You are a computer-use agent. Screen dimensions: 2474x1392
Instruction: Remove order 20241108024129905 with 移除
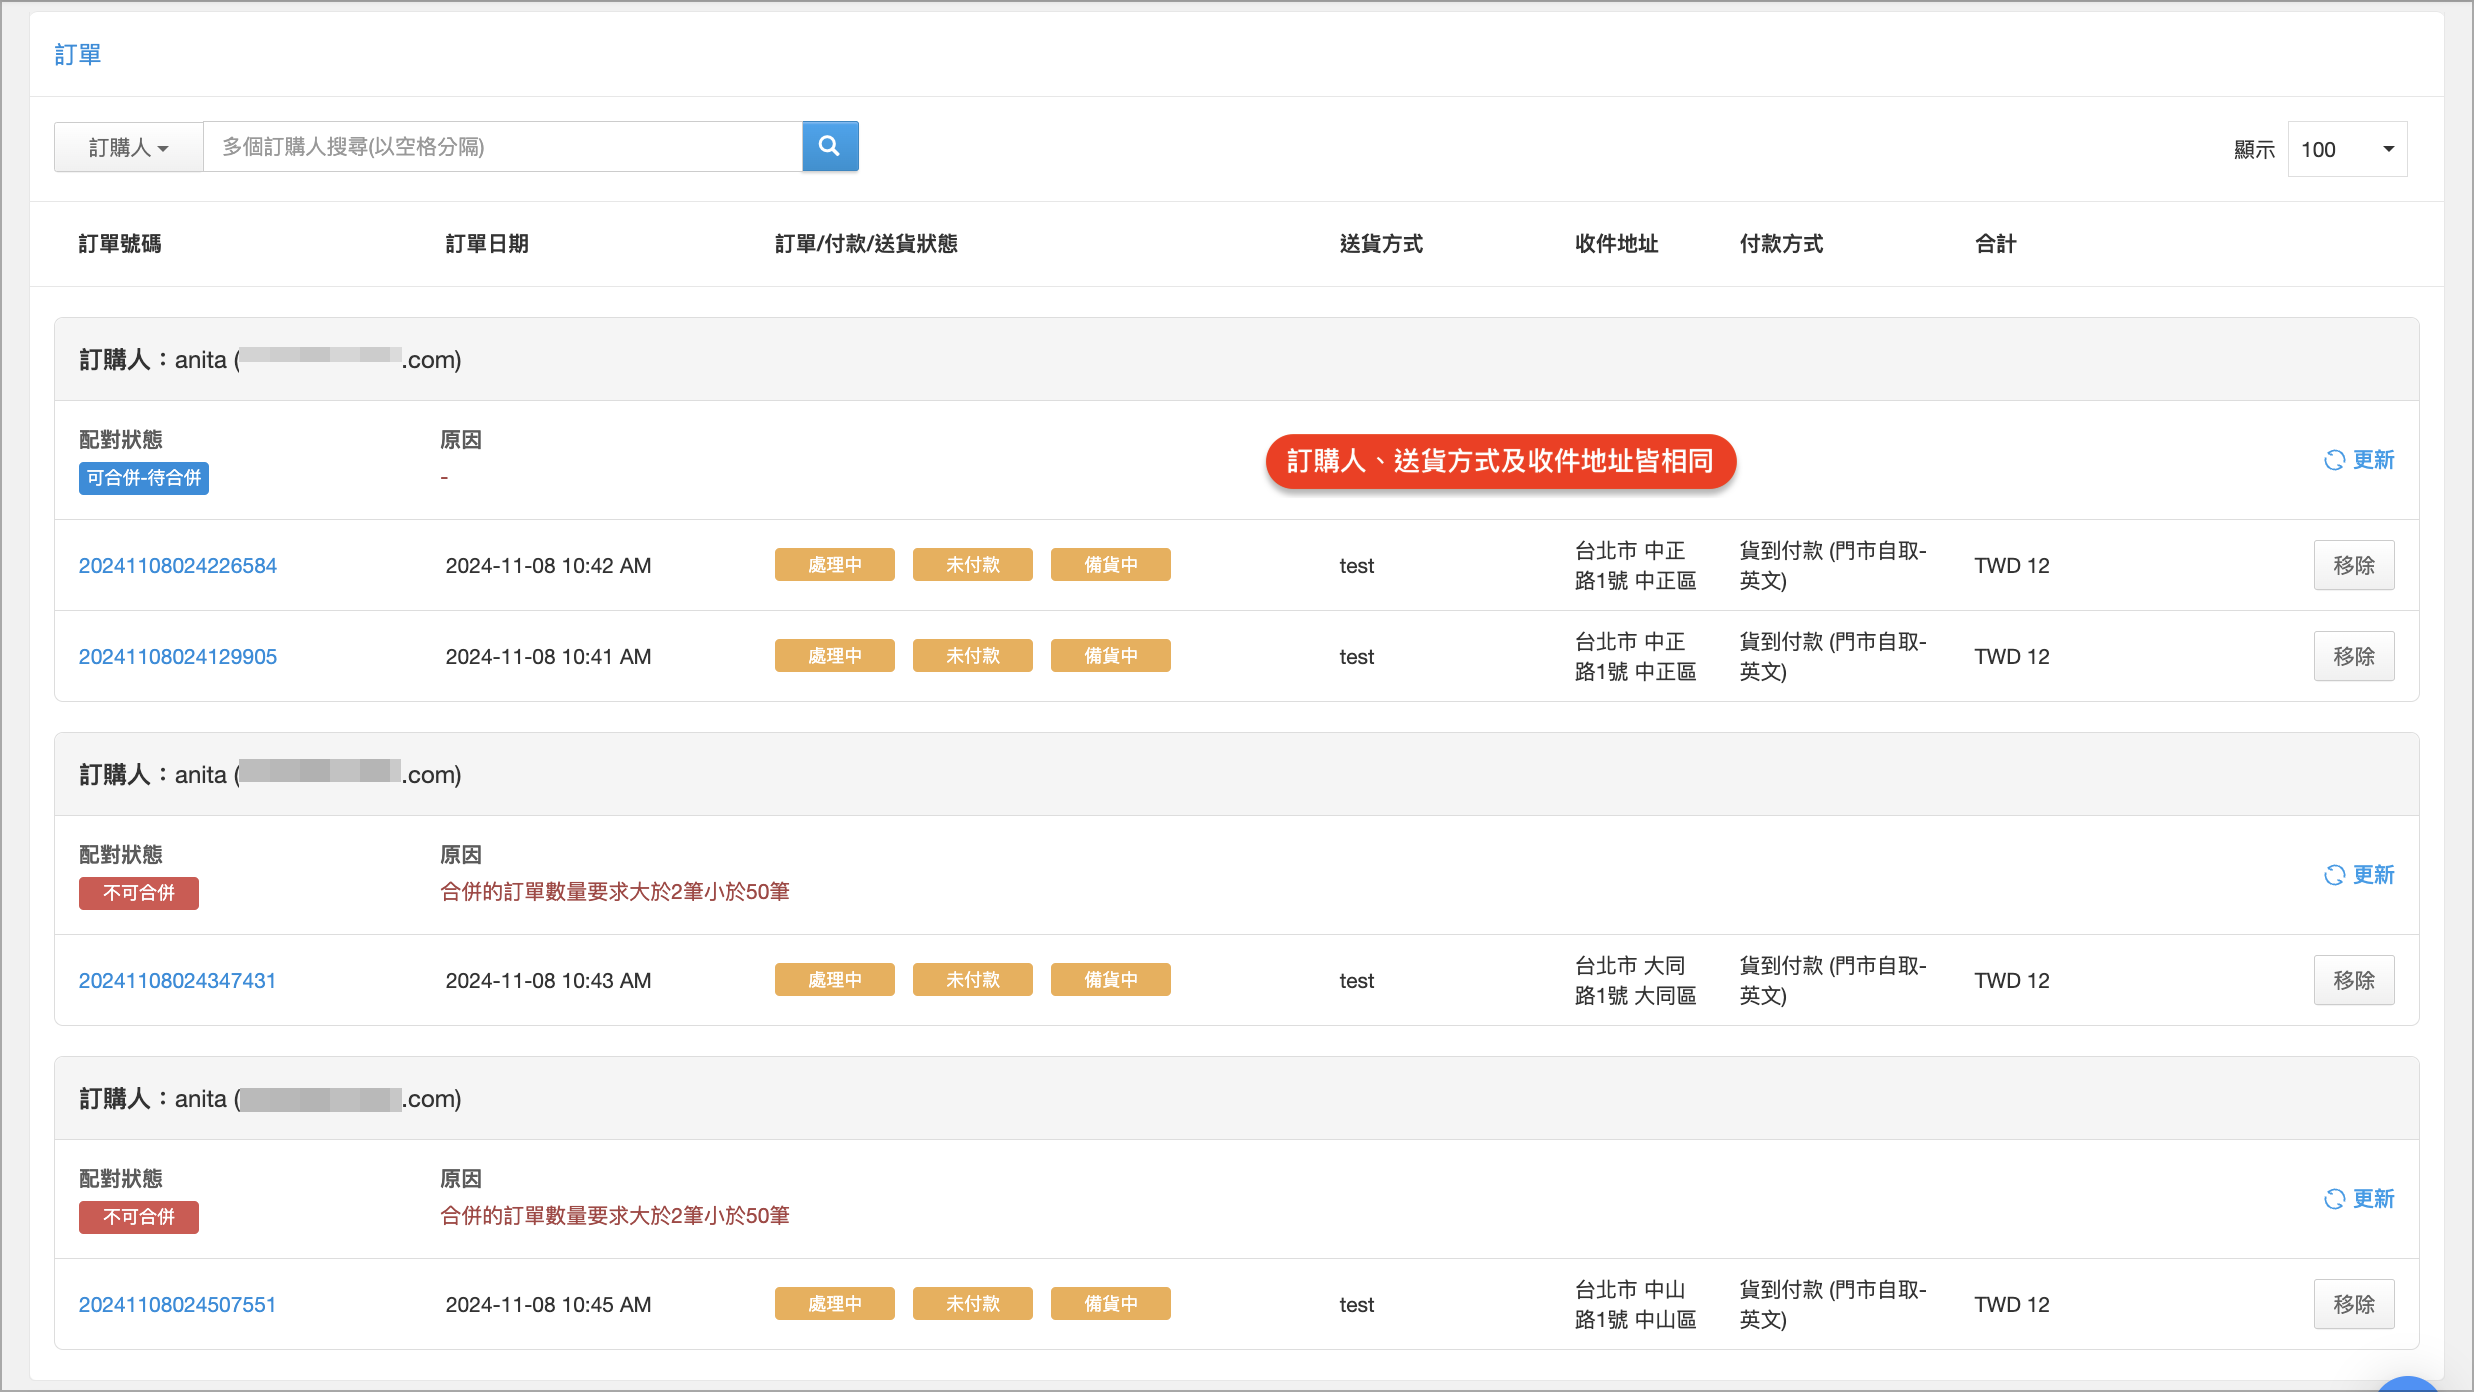tap(2354, 656)
